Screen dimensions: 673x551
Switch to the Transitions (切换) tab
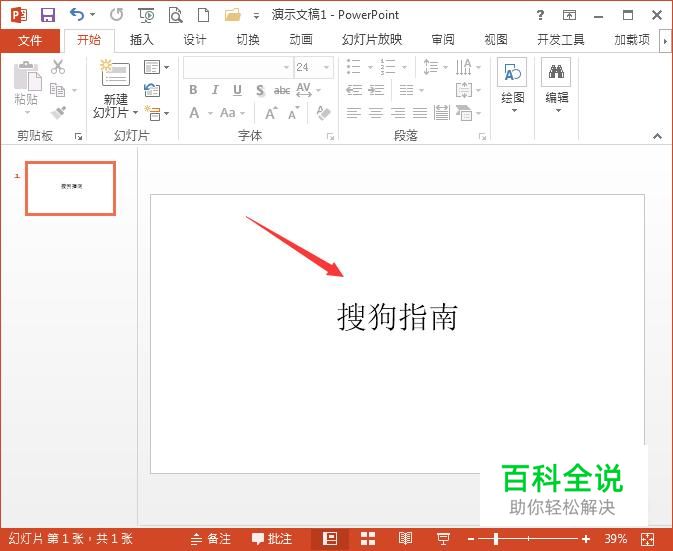248,40
